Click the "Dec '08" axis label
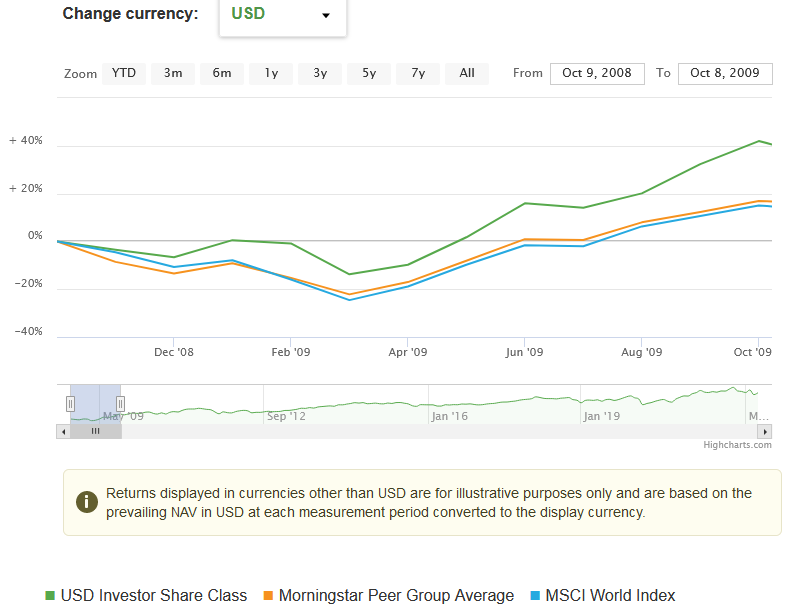Screen dimensions: 797x607 [x=174, y=352]
